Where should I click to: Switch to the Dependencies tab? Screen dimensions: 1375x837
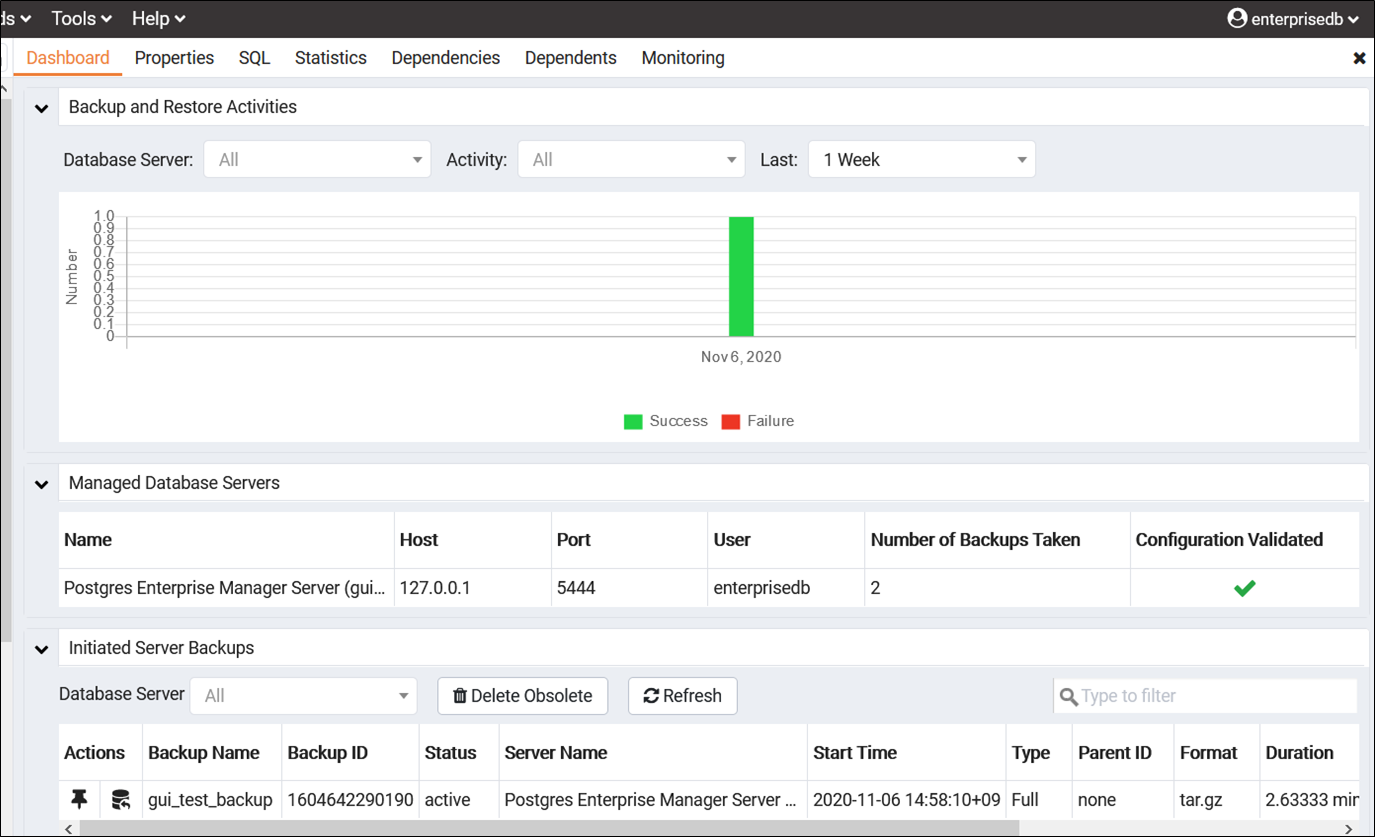(x=445, y=58)
